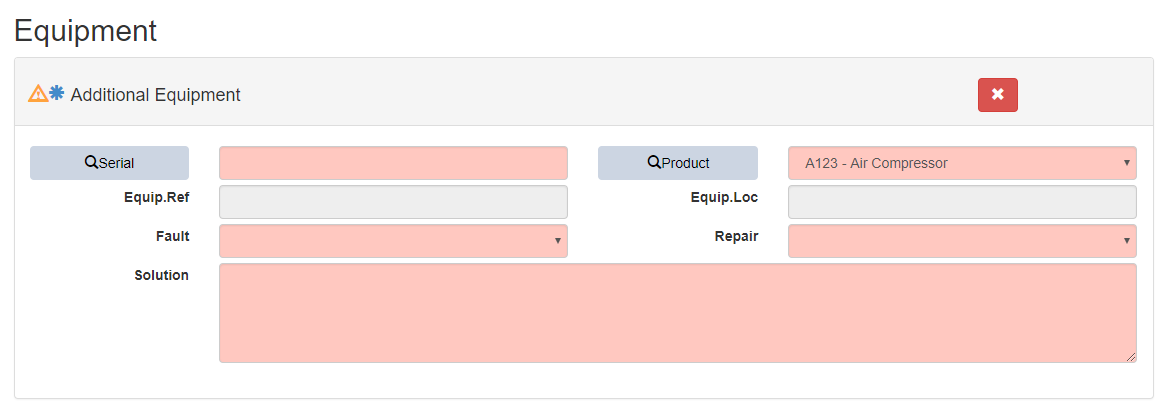Click inside the Solution text area
1165x417 pixels.
point(677,312)
